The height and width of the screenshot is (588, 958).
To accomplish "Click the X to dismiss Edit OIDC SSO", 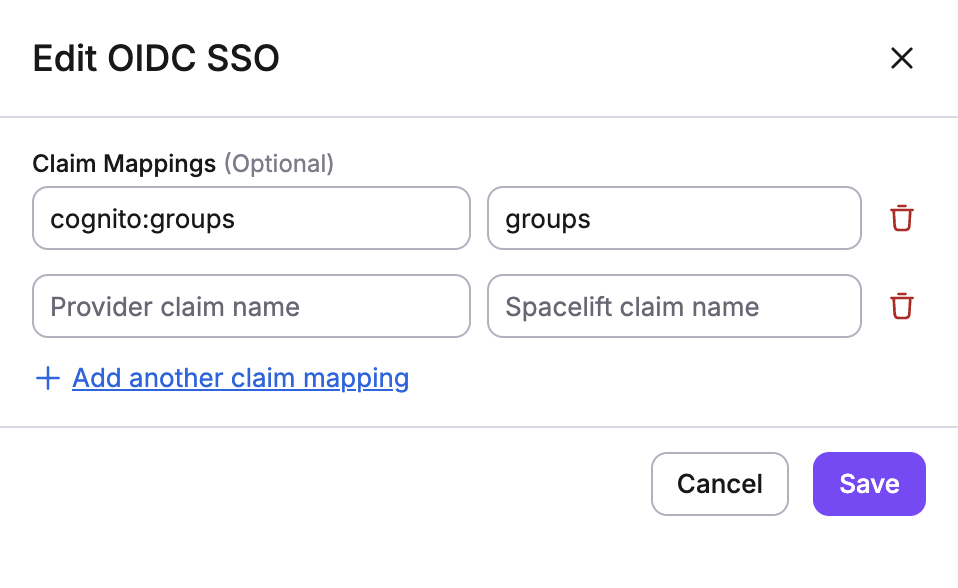I will coord(902,58).
